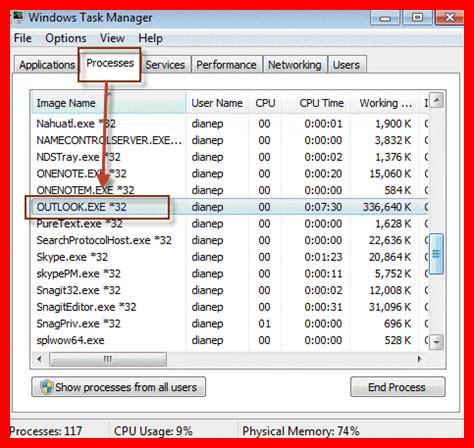Sort by Image Name column header
Screen dimensions: 474x448
108,103
